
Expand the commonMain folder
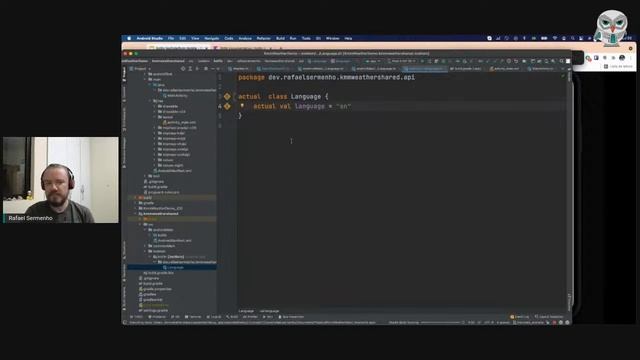145,246
